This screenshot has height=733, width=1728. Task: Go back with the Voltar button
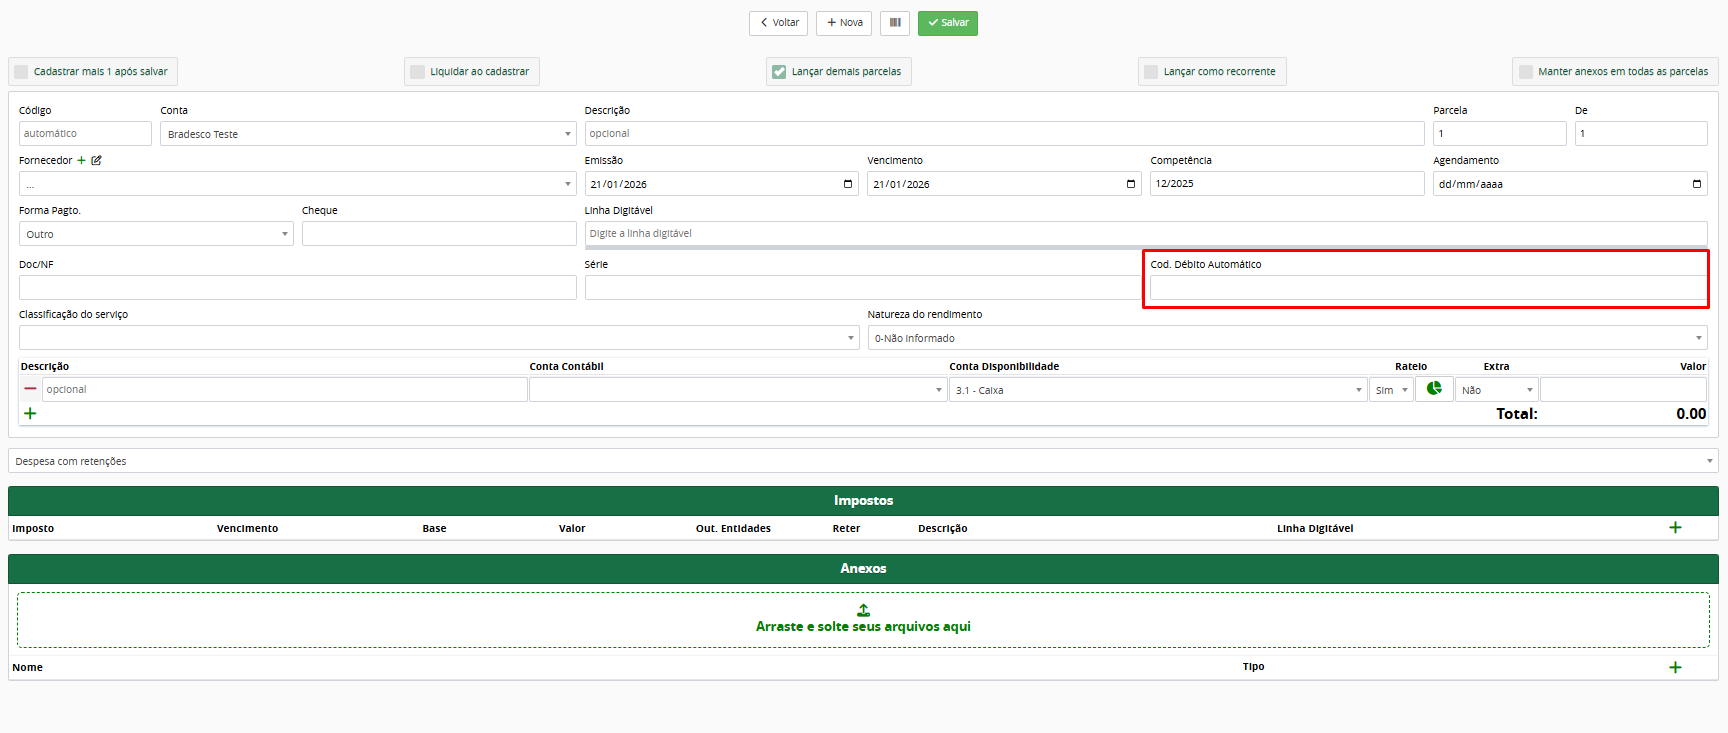(778, 23)
